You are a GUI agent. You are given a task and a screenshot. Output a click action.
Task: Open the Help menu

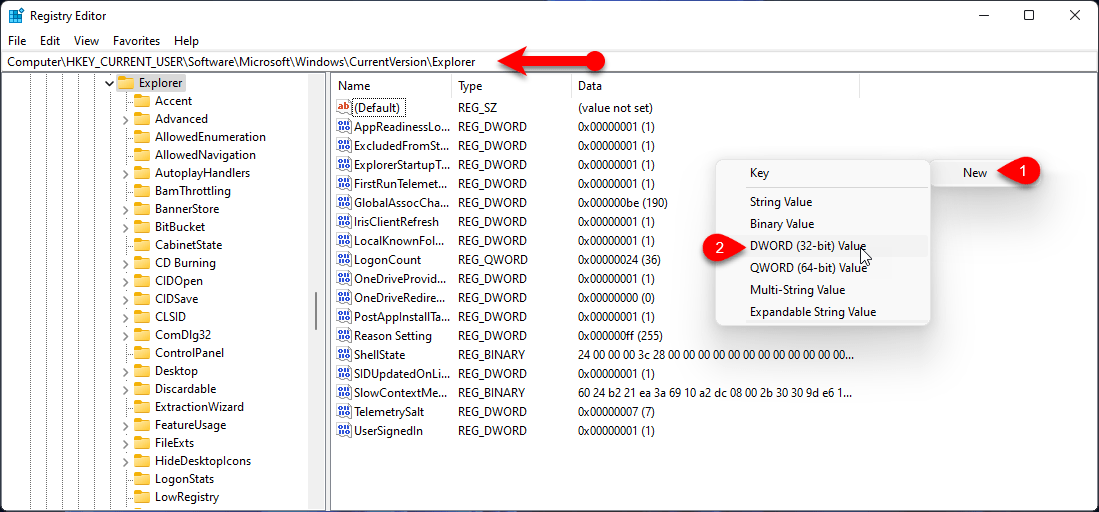(x=186, y=41)
